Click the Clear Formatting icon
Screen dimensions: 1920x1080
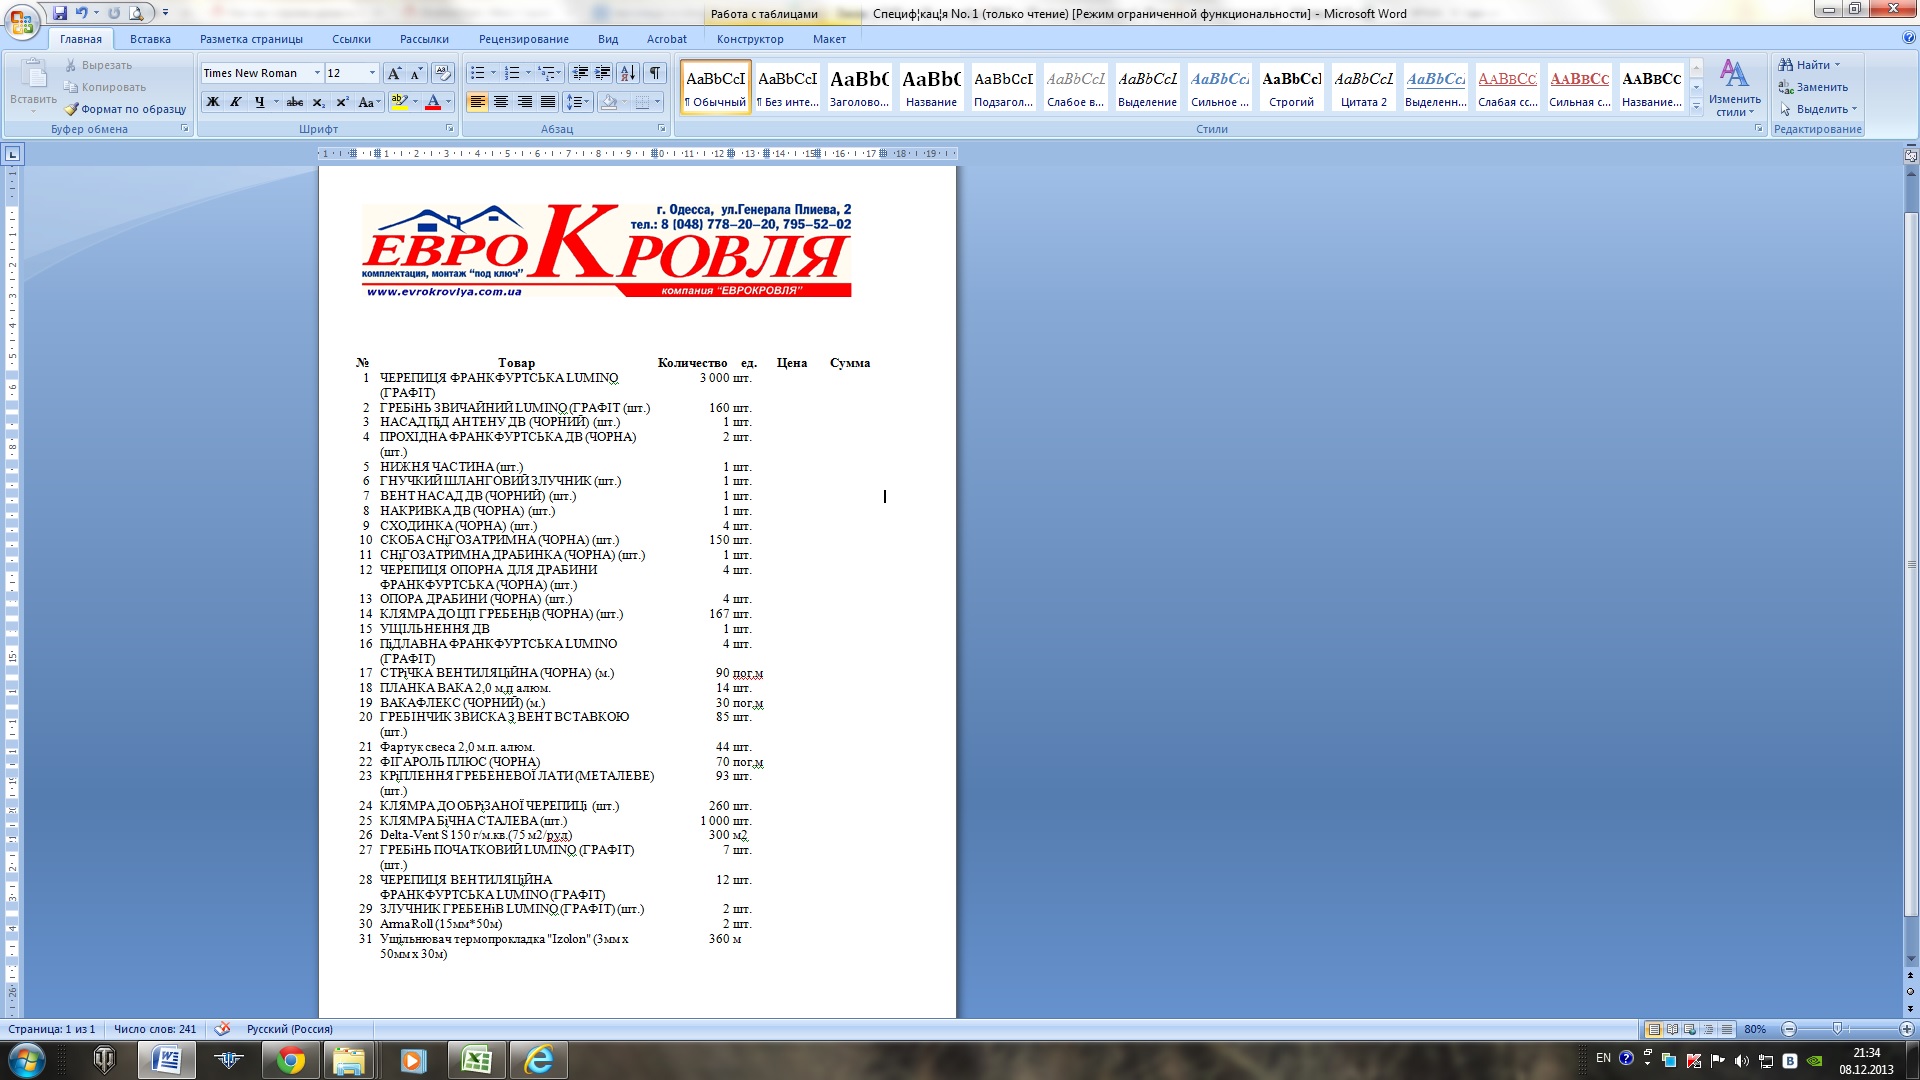[x=444, y=73]
